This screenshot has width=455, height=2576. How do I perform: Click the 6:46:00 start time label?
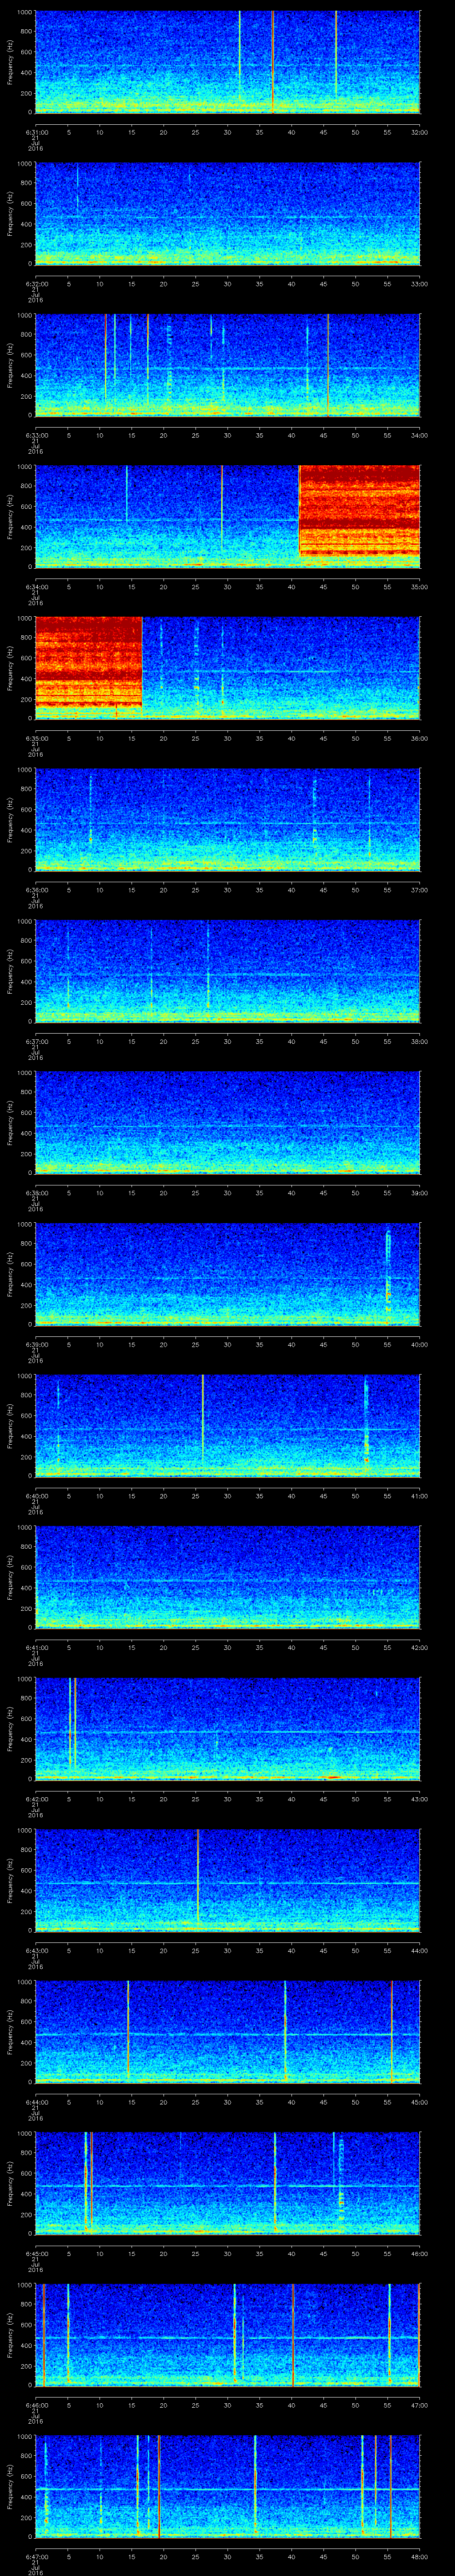click(x=36, y=2404)
